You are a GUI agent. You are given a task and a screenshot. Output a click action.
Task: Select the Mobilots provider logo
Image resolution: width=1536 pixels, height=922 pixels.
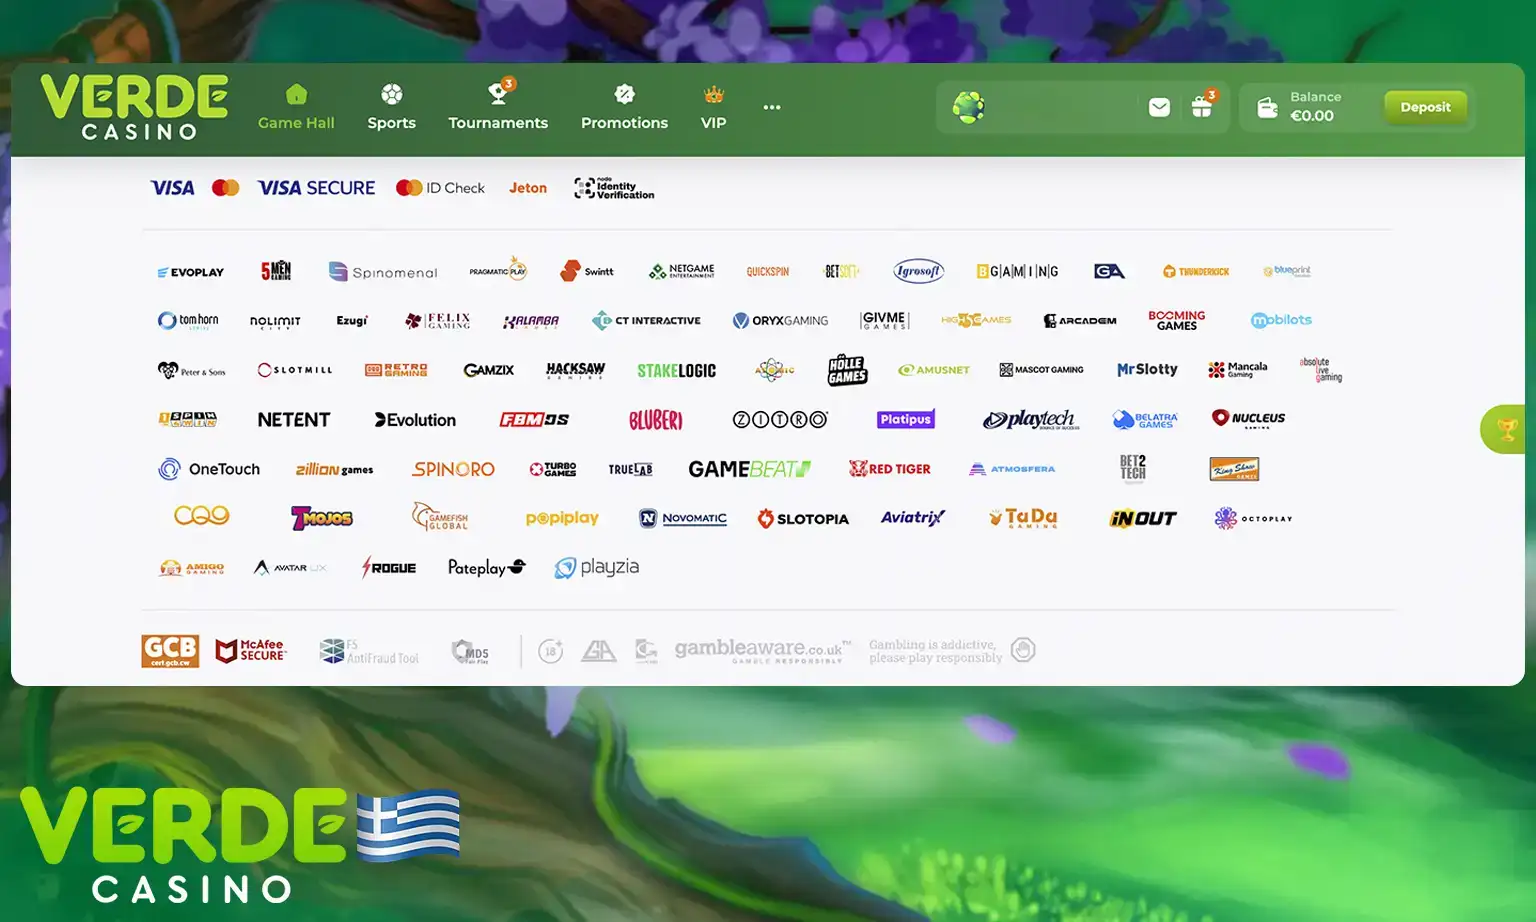pyautogui.click(x=1281, y=320)
